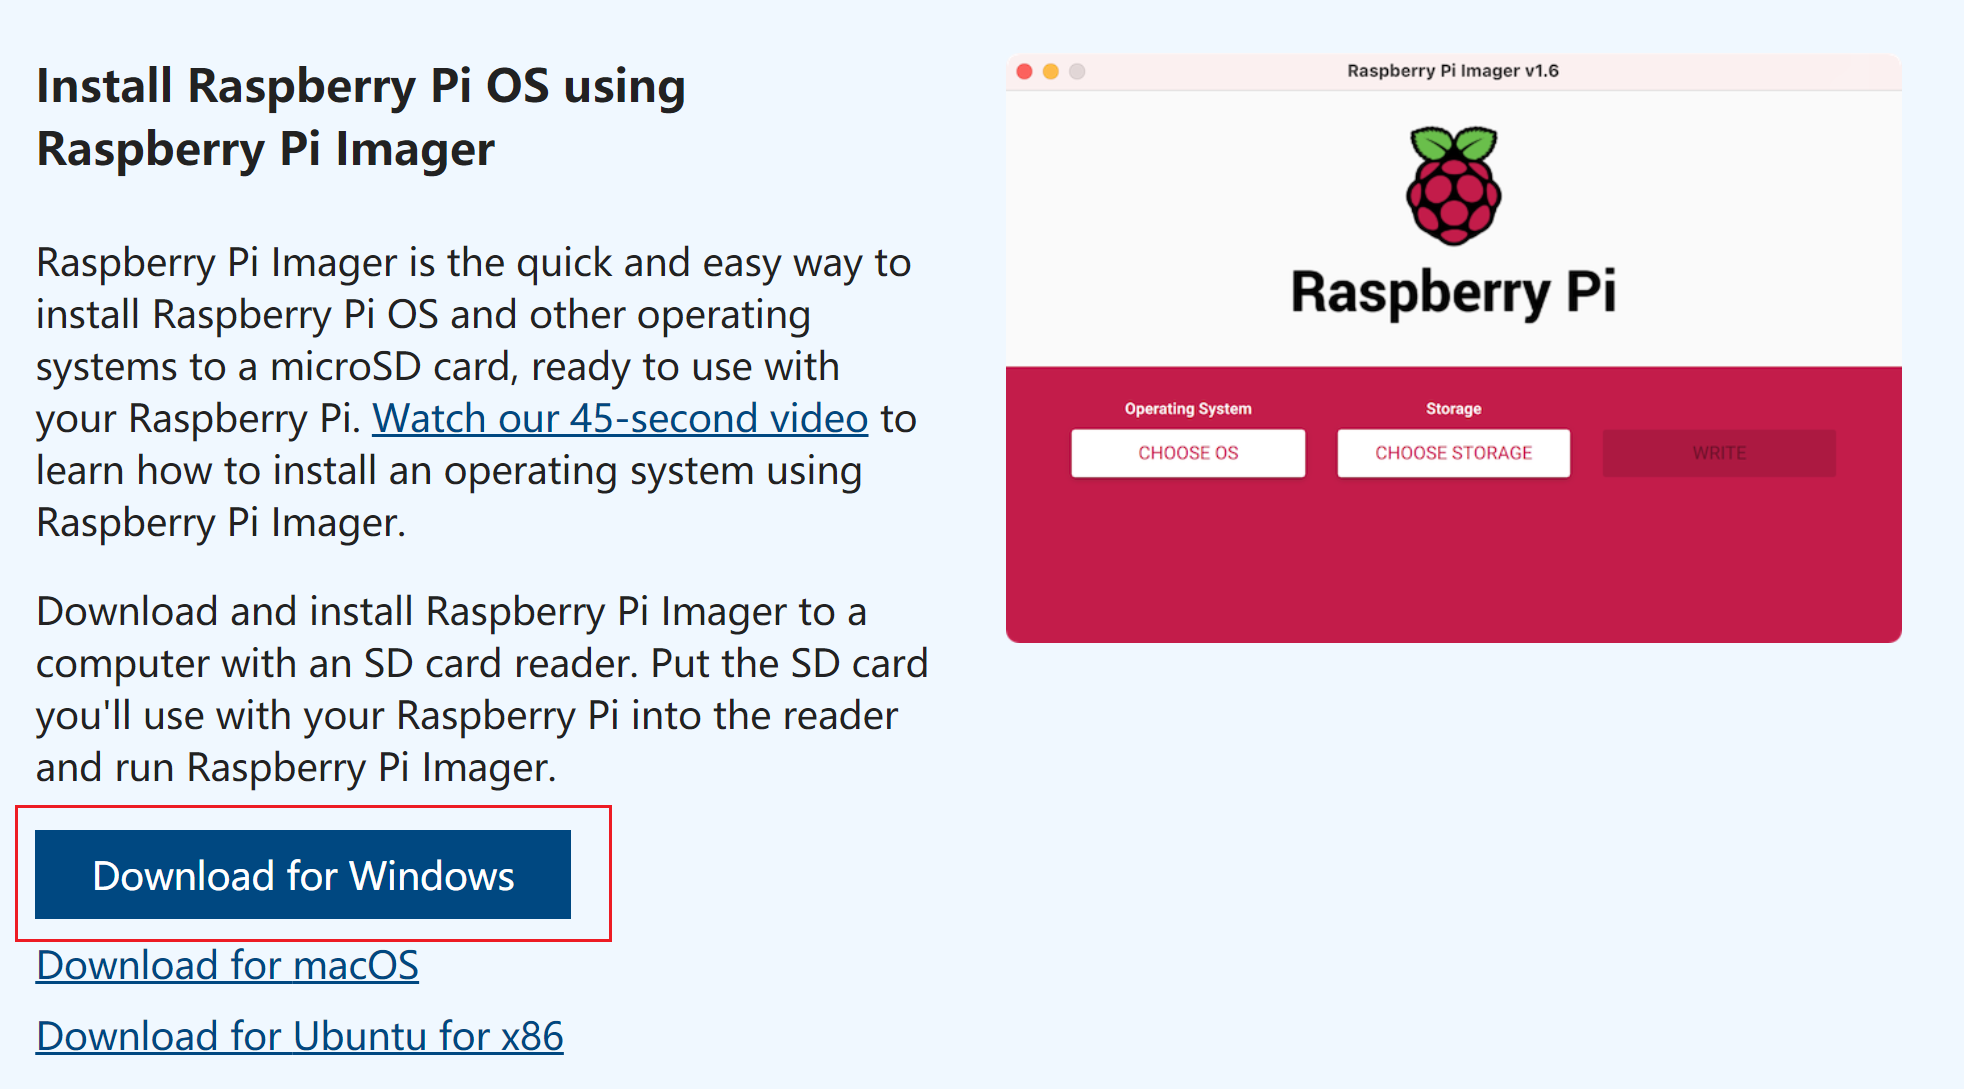The image size is (1964, 1089).
Task: Click CHOOSE OS in the Imager preview
Action: 1188,453
